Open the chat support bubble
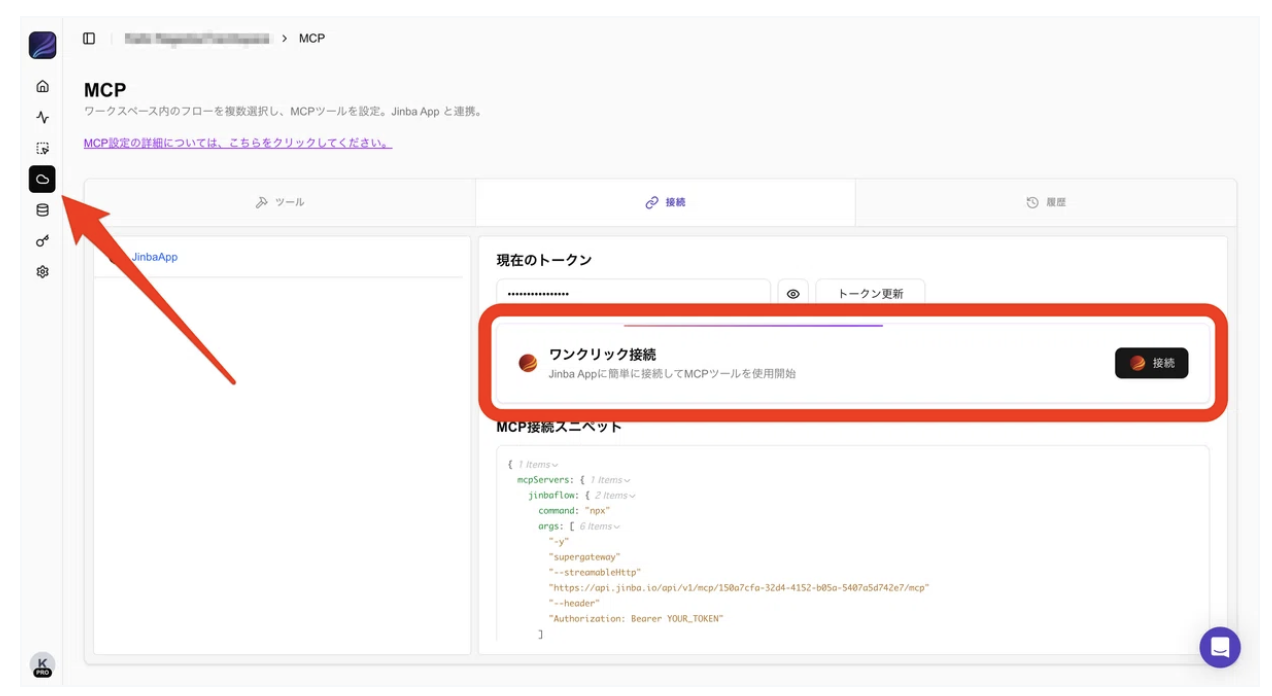Viewport: 1272px width, 696px height. point(1220,647)
